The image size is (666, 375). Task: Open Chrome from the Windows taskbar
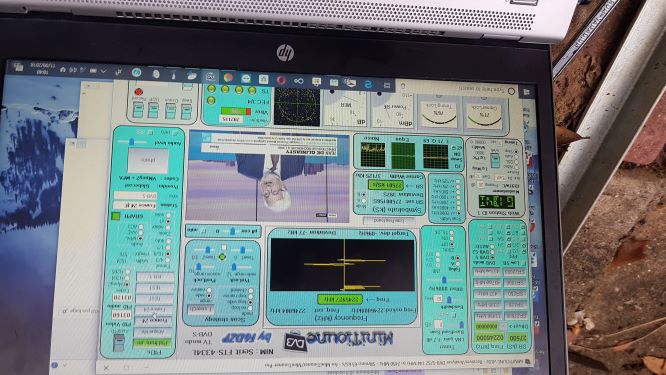pyautogui.click(x=229, y=78)
